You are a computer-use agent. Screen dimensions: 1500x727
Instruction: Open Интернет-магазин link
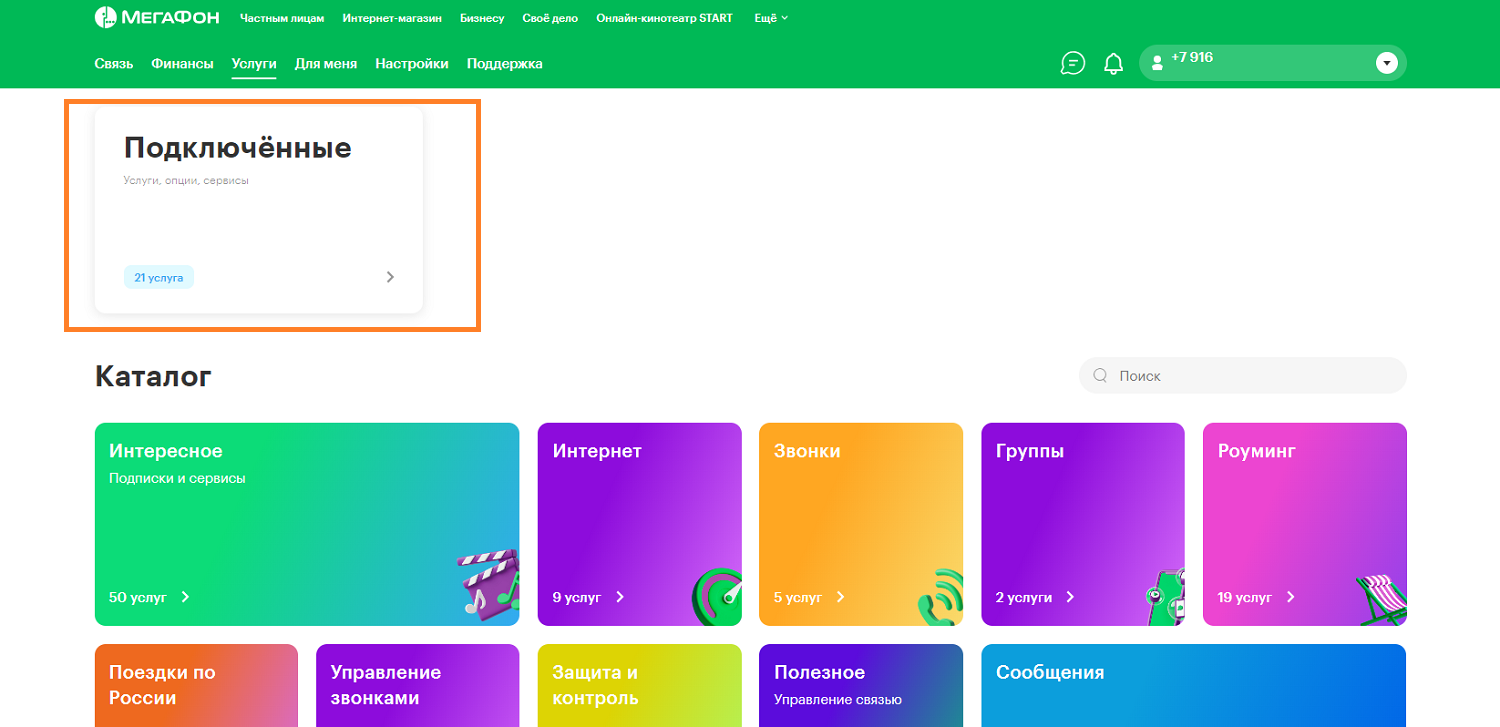click(391, 18)
